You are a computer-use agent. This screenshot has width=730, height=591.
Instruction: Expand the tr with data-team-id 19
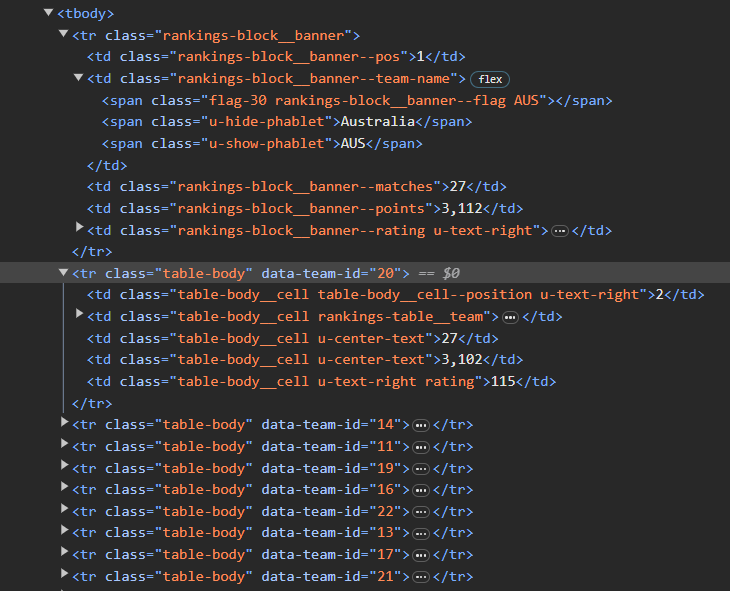point(64,467)
